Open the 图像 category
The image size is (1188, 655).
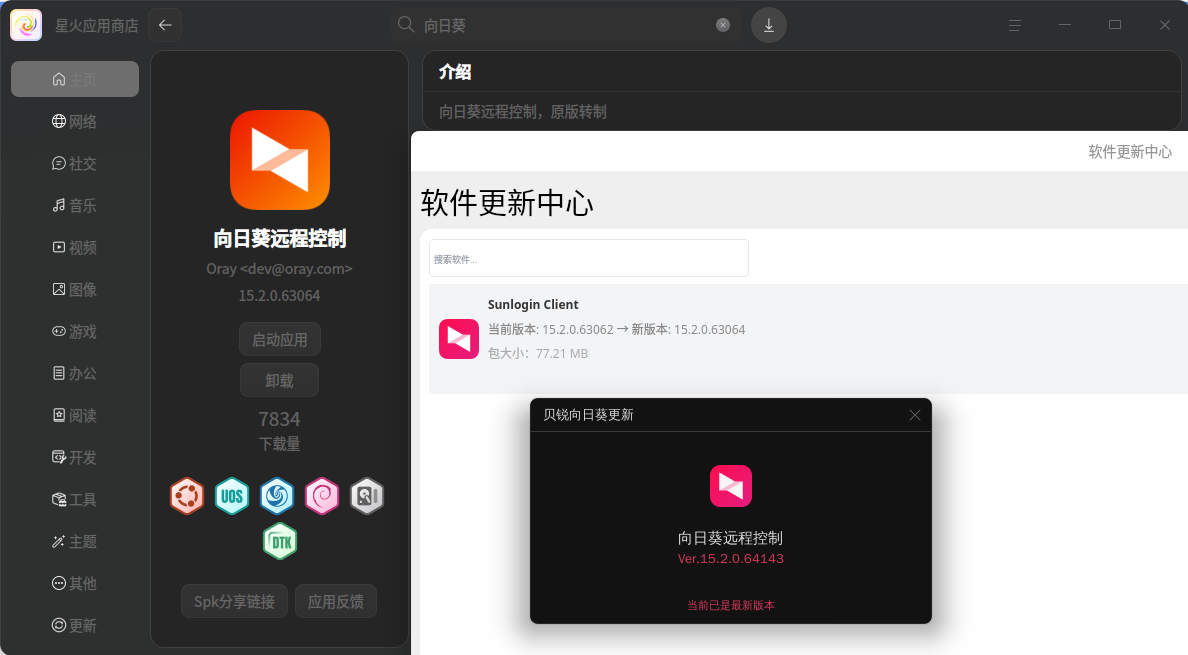click(x=75, y=289)
